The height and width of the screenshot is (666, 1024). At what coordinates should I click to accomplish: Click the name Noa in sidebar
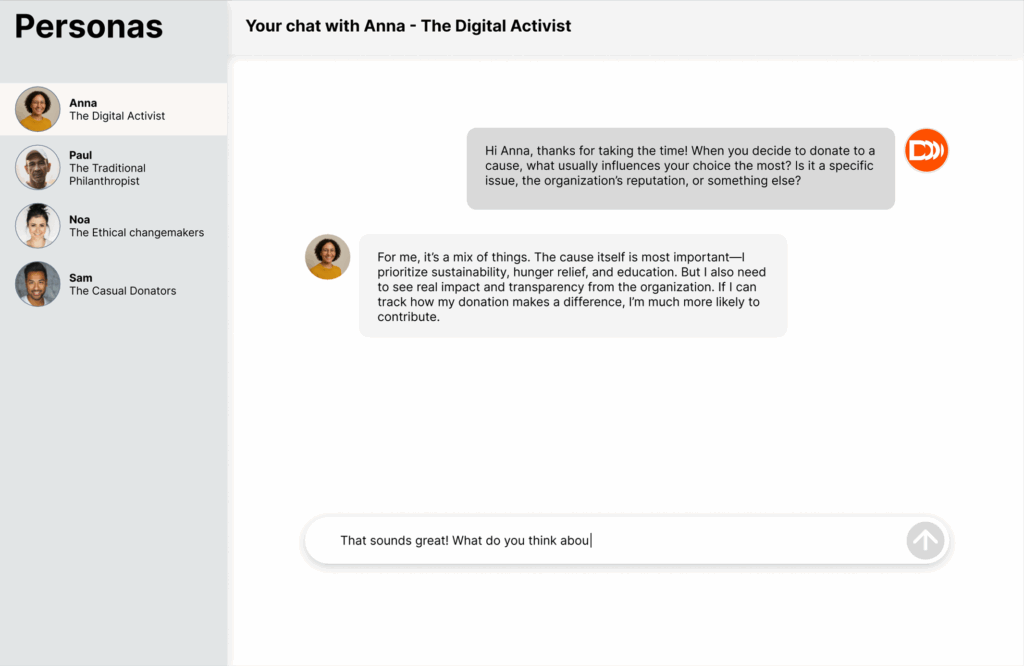[80, 219]
